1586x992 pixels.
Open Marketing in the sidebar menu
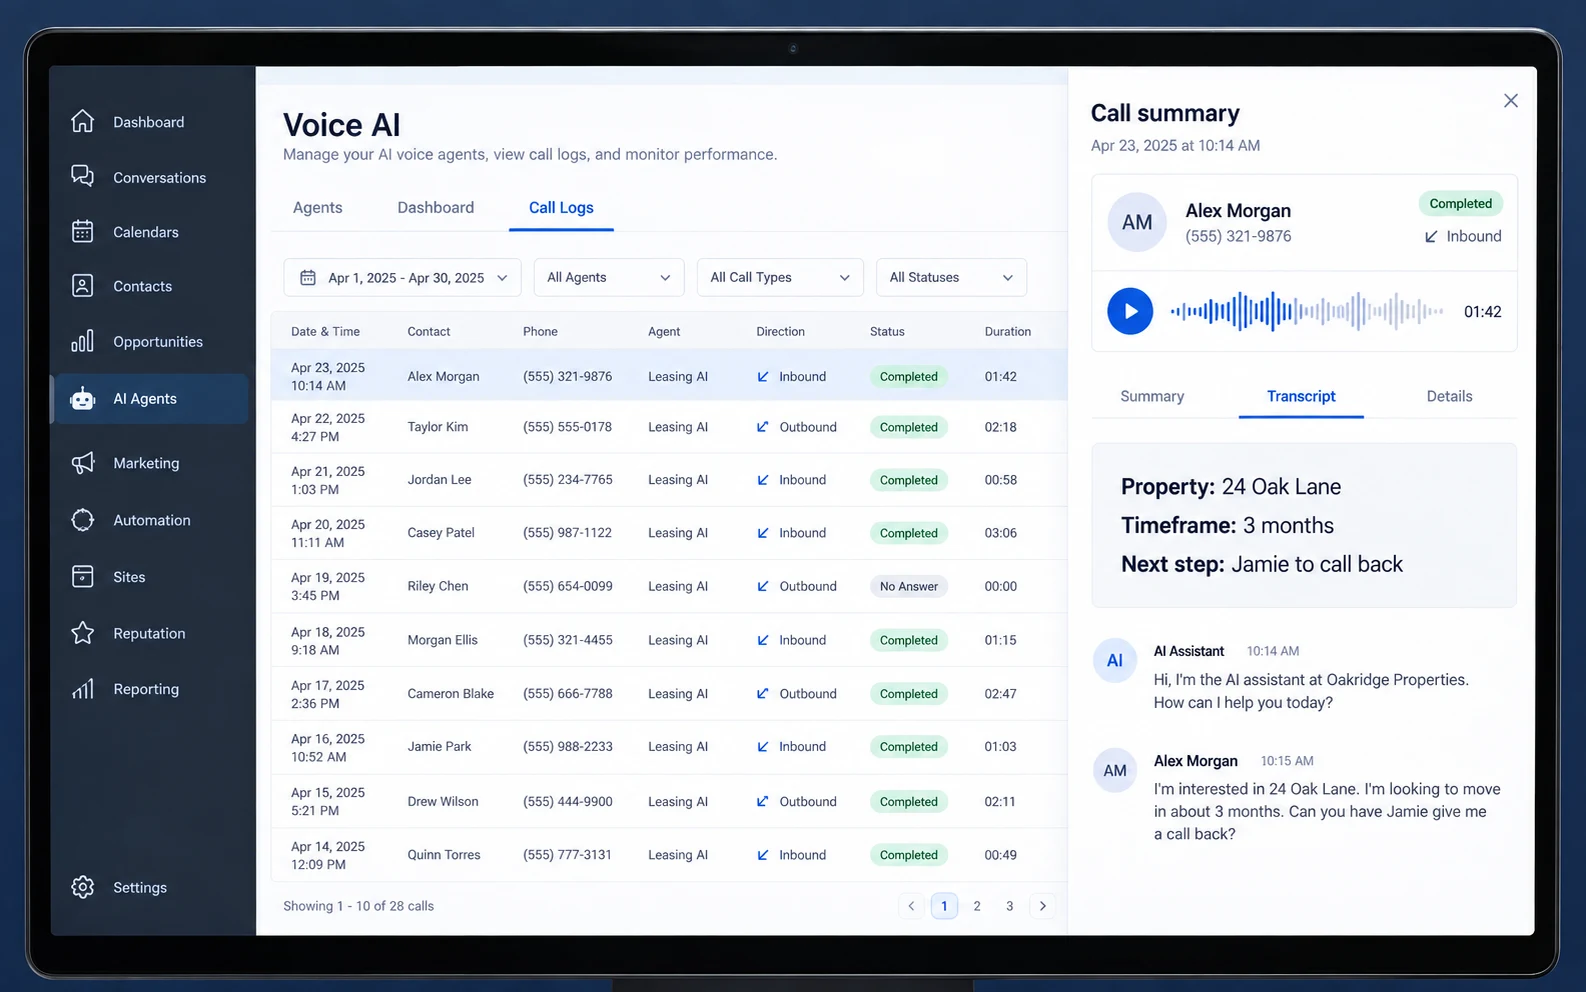(146, 463)
